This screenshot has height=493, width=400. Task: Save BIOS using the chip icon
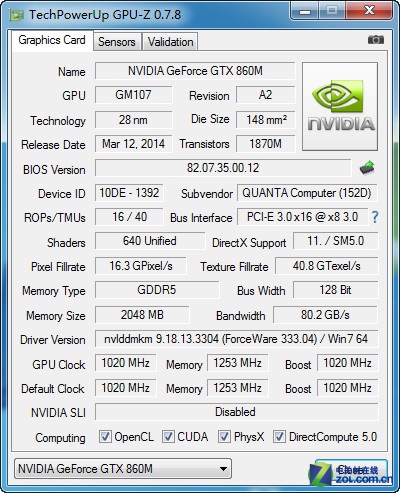tap(367, 168)
